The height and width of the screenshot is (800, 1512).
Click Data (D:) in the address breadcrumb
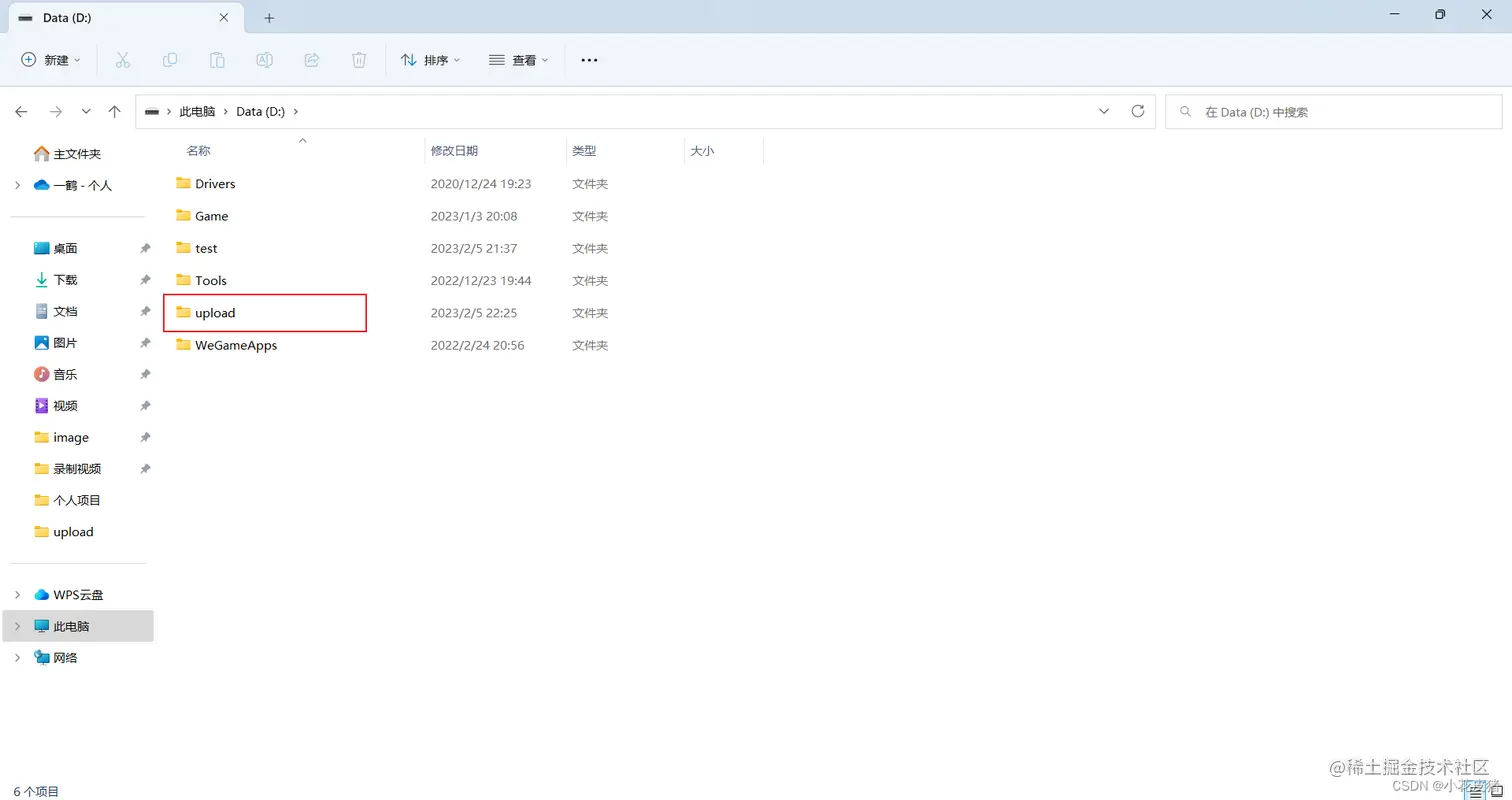point(260,112)
